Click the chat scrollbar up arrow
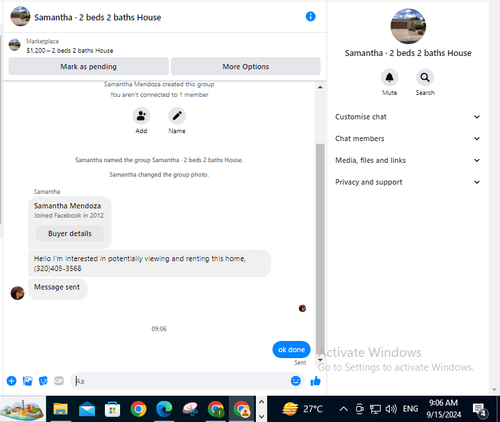500x422 pixels. pos(320,87)
